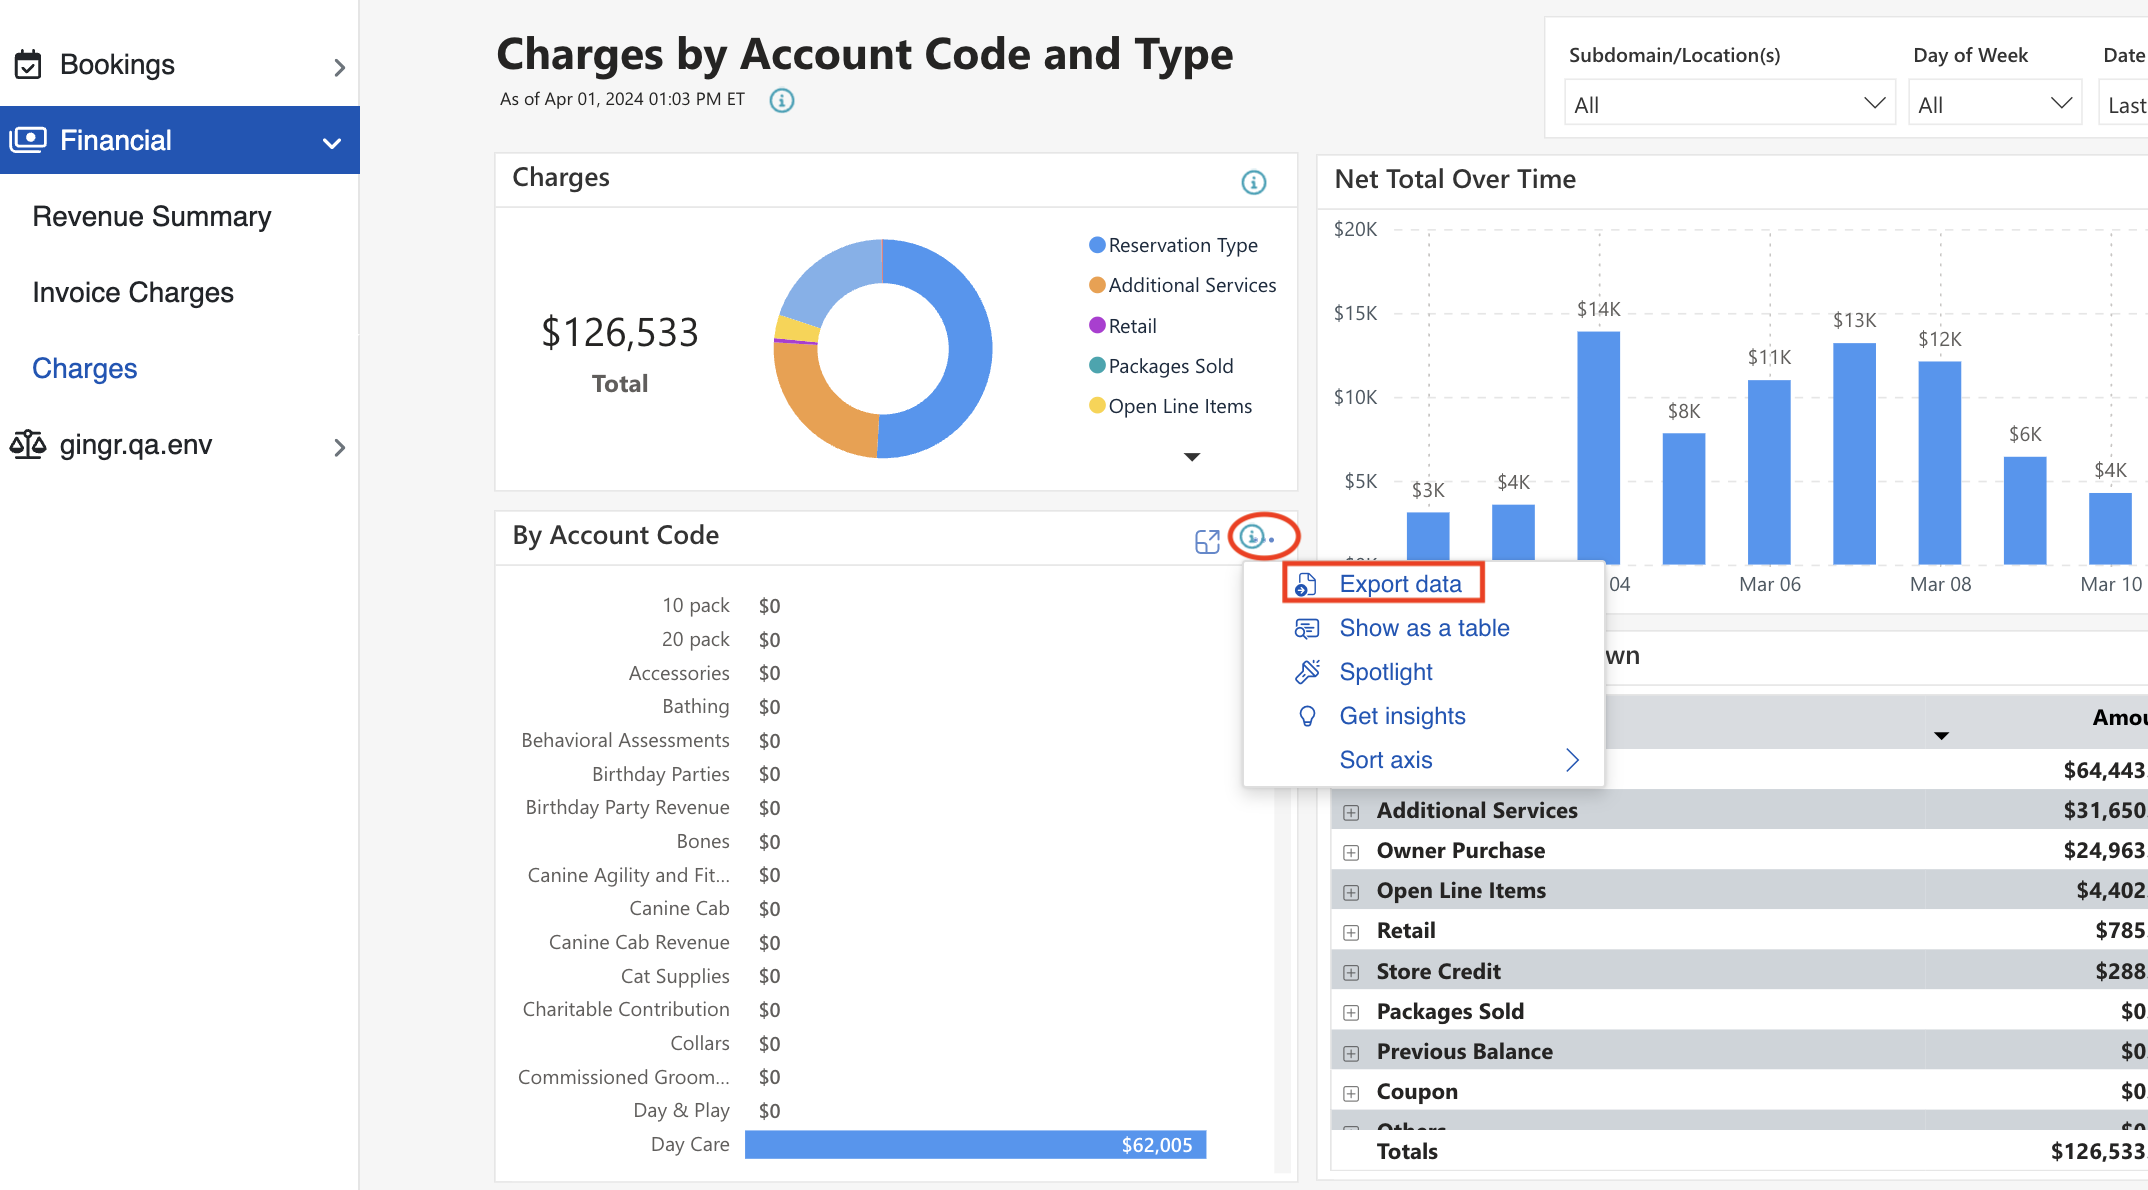Open the Subdomain/Location(s) dropdown

coord(1729,104)
